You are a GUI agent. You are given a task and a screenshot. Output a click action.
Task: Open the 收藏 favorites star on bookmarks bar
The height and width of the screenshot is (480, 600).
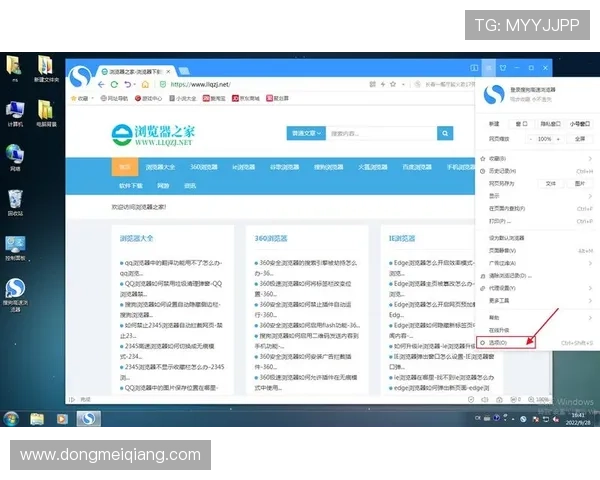(x=80, y=98)
